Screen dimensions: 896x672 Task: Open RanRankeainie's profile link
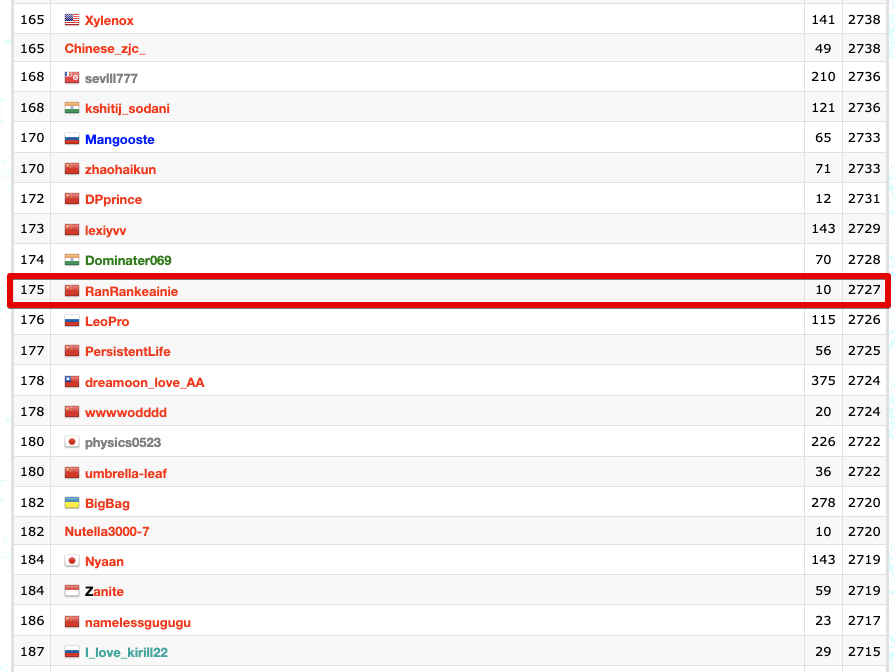pos(131,291)
